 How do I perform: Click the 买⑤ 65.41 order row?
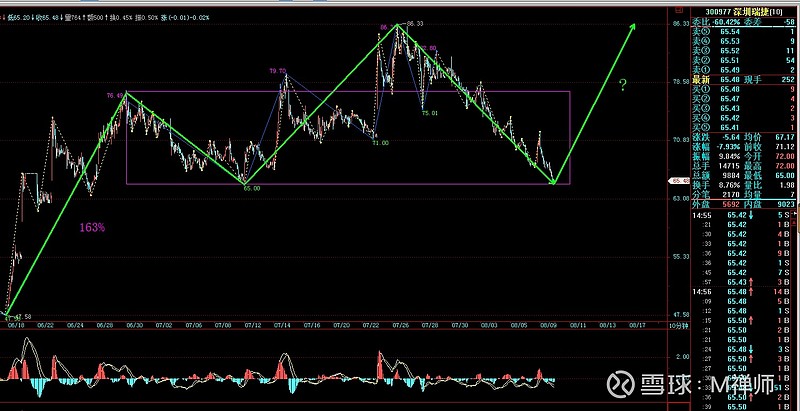click(744, 127)
